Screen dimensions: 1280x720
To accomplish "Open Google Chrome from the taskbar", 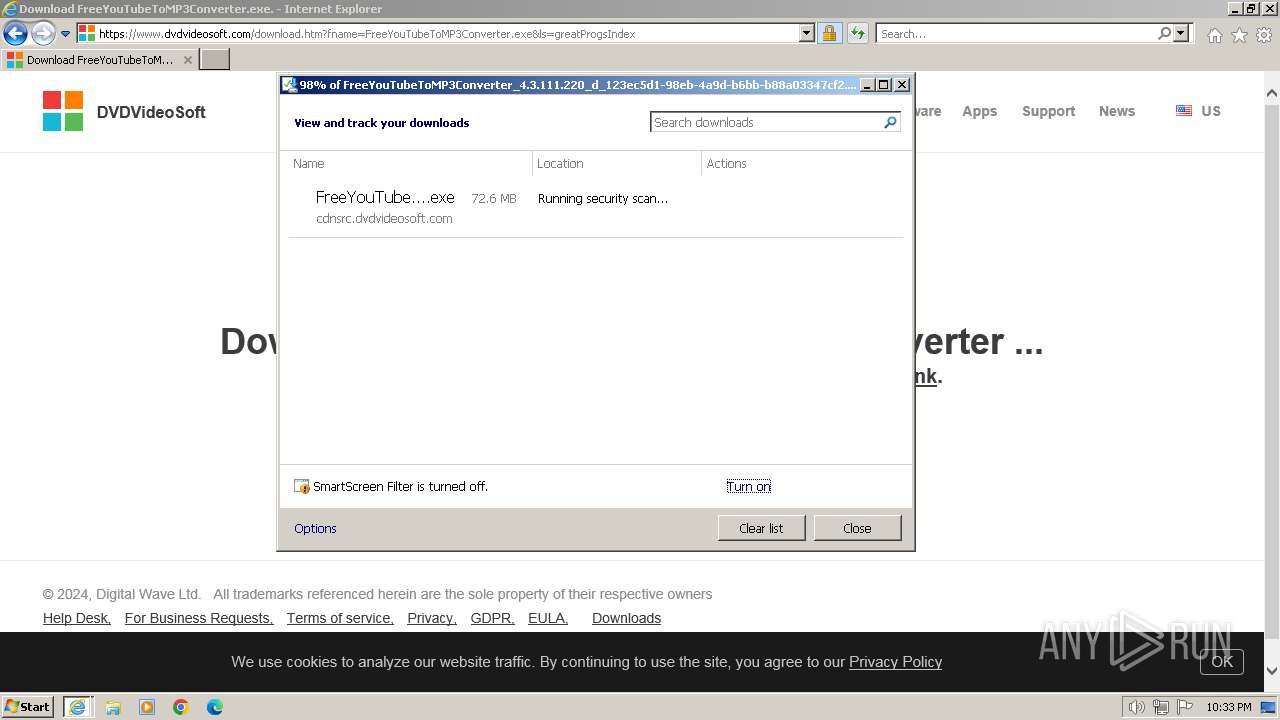I will [181, 707].
